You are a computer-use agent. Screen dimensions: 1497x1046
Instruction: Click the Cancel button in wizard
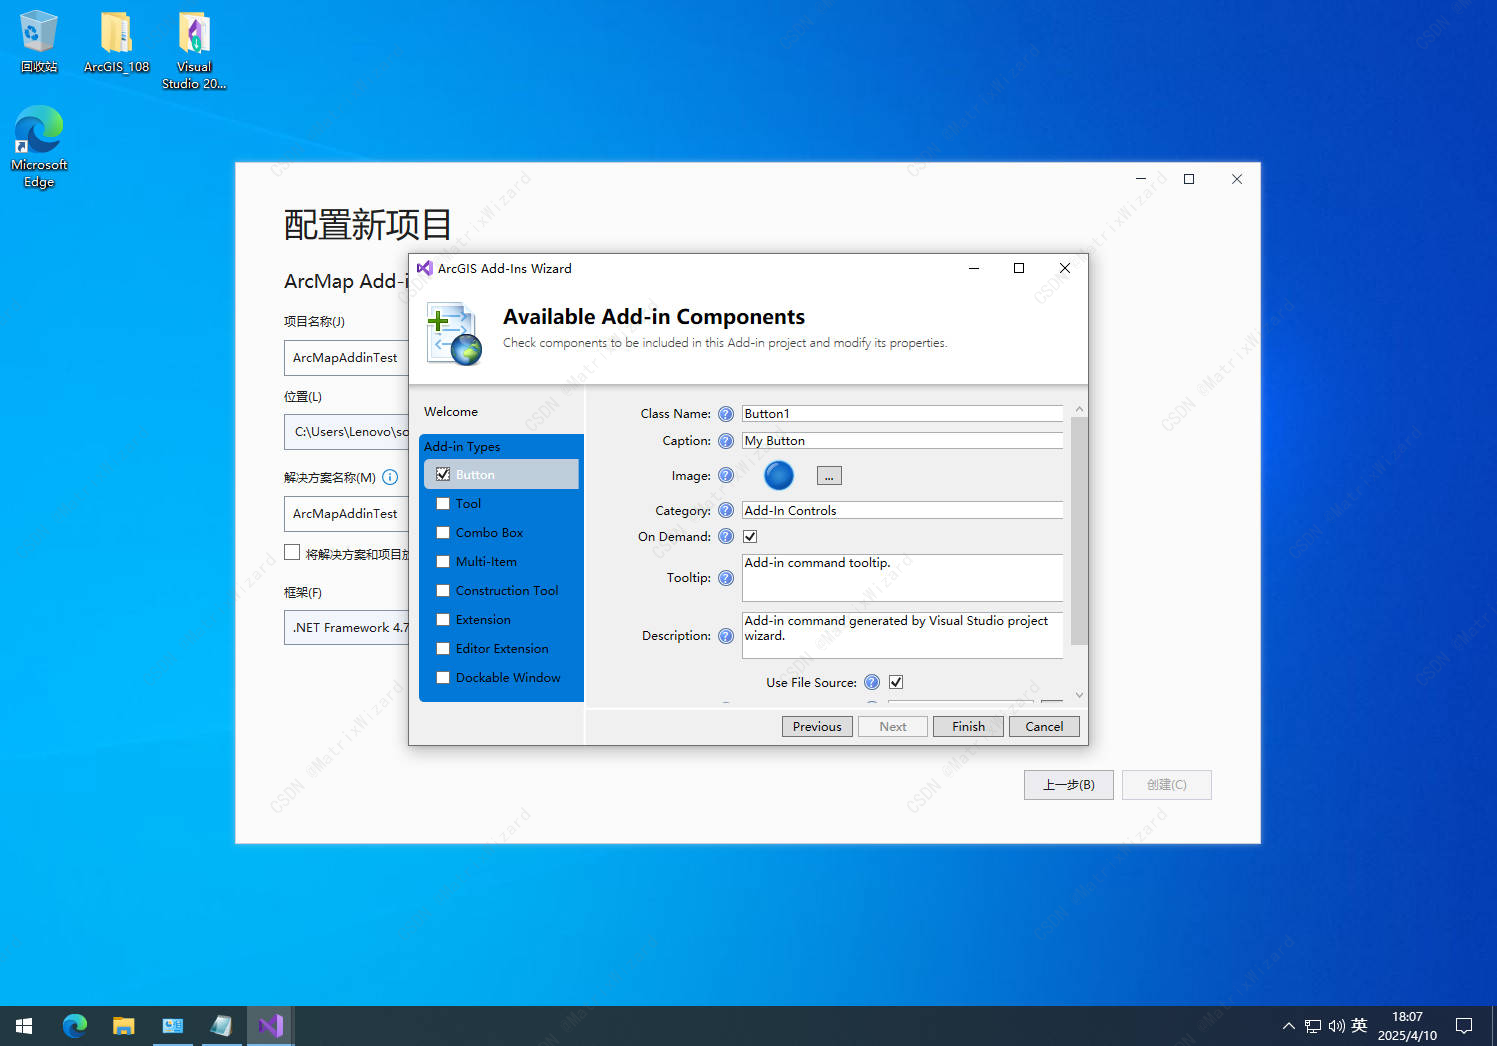1044,727
